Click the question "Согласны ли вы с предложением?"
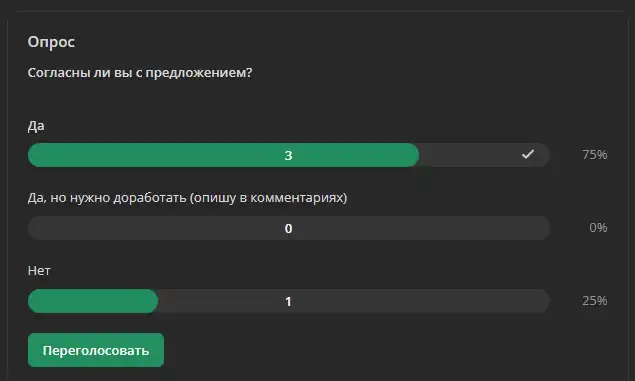 click(x=140, y=73)
